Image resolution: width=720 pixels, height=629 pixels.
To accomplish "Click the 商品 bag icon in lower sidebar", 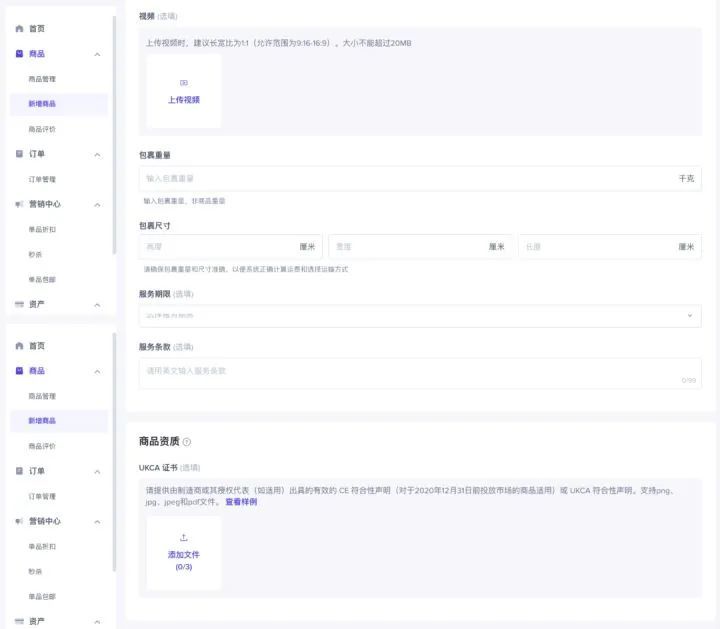I will 19,371.
